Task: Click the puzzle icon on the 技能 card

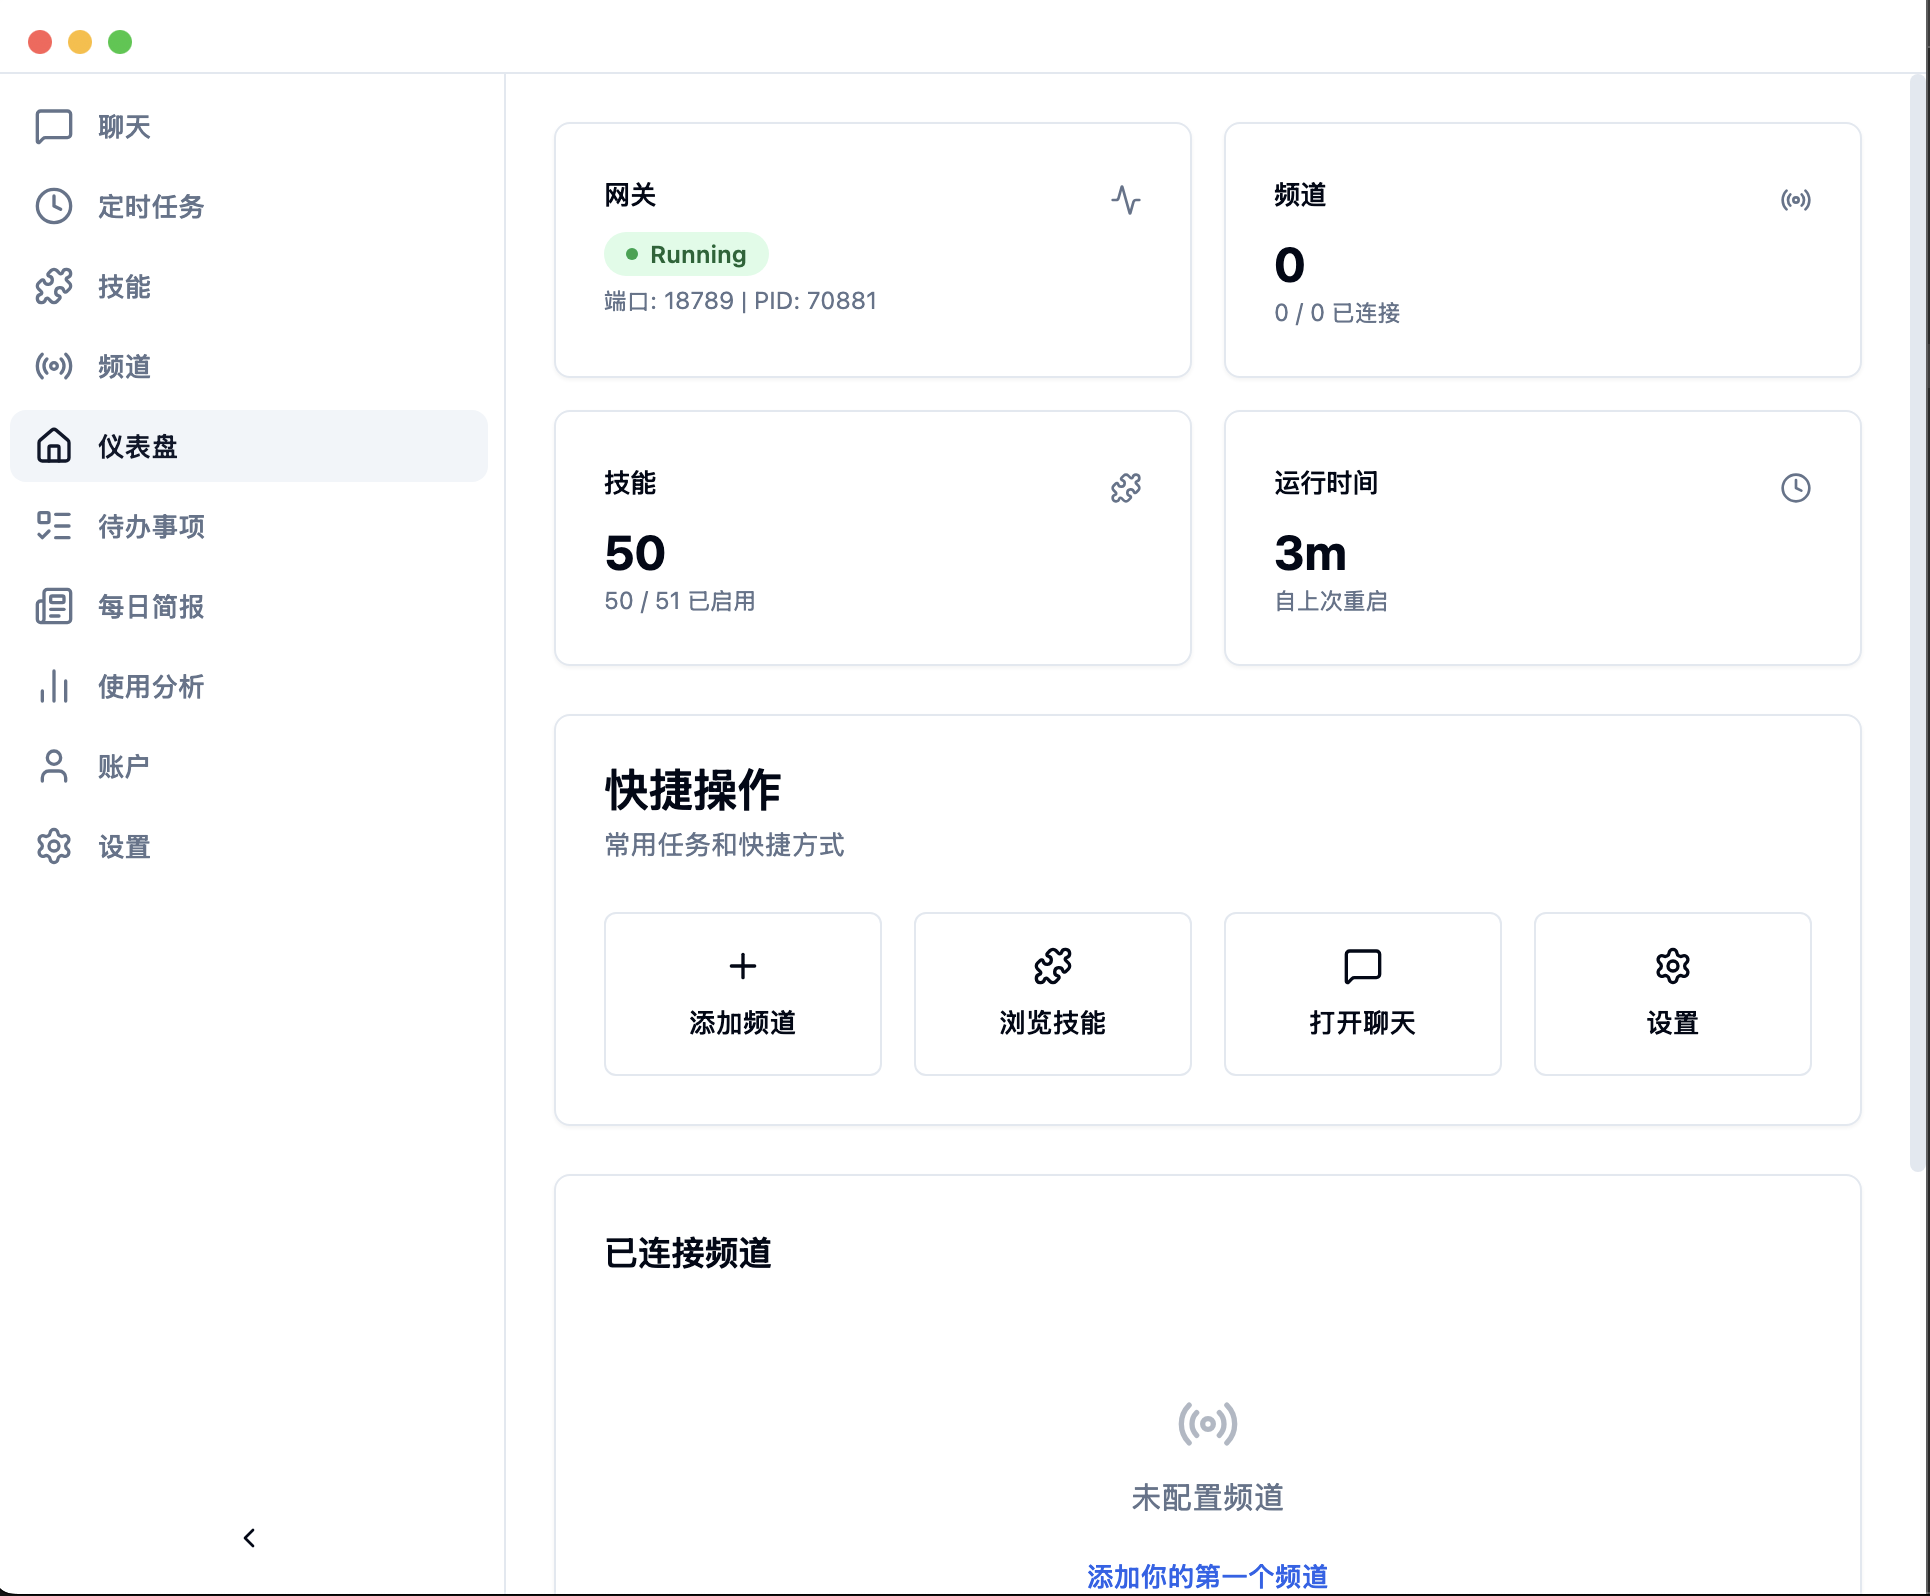Action: click(x=1126, y=488)
